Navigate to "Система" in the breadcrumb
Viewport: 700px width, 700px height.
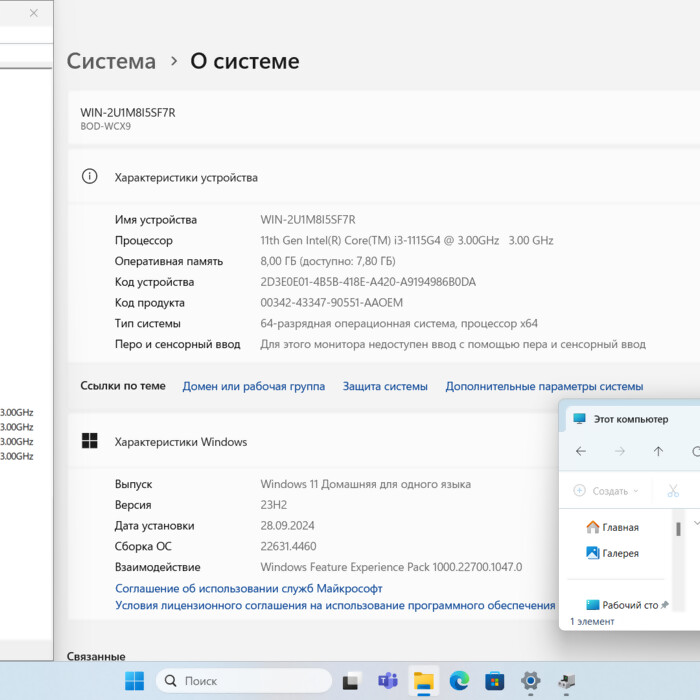pos(111,61)
